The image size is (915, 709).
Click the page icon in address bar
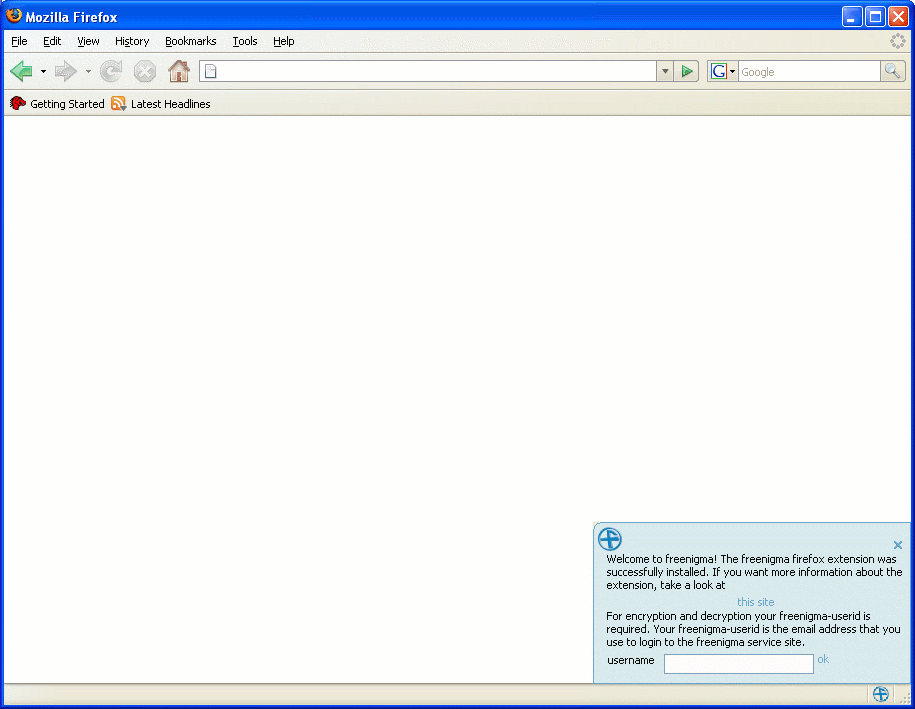click(x=211, y=72)
